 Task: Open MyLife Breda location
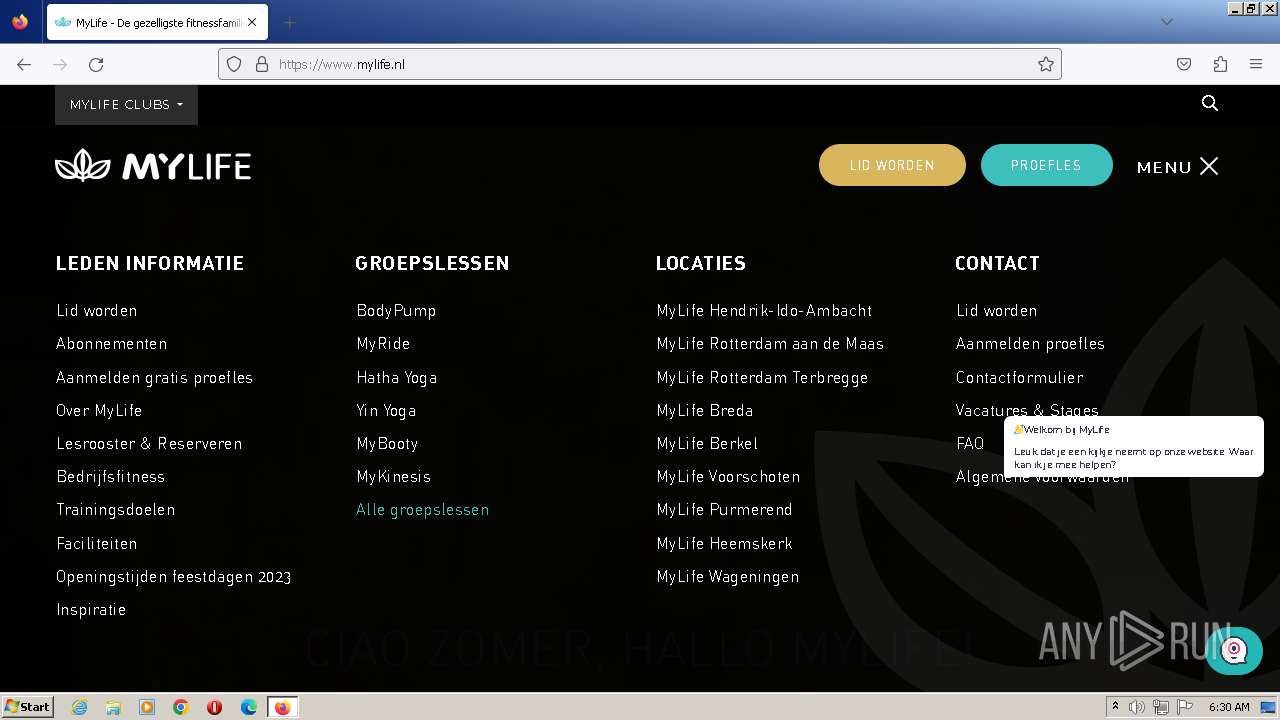[705, 411]
